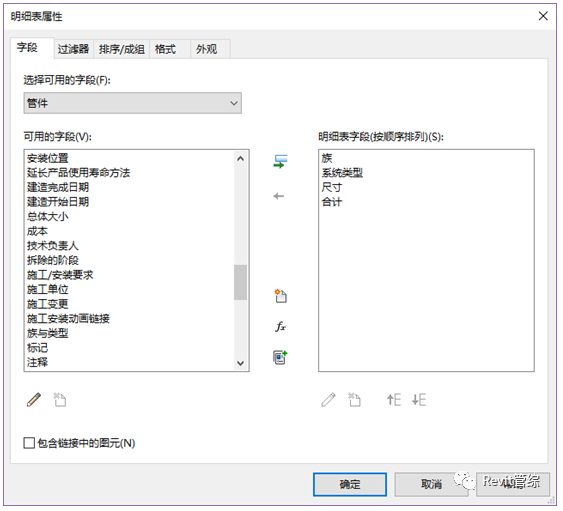The height and width of the screenshot is (511, 563).
Task: Switch to the 字段 tab
Action: 32,48
